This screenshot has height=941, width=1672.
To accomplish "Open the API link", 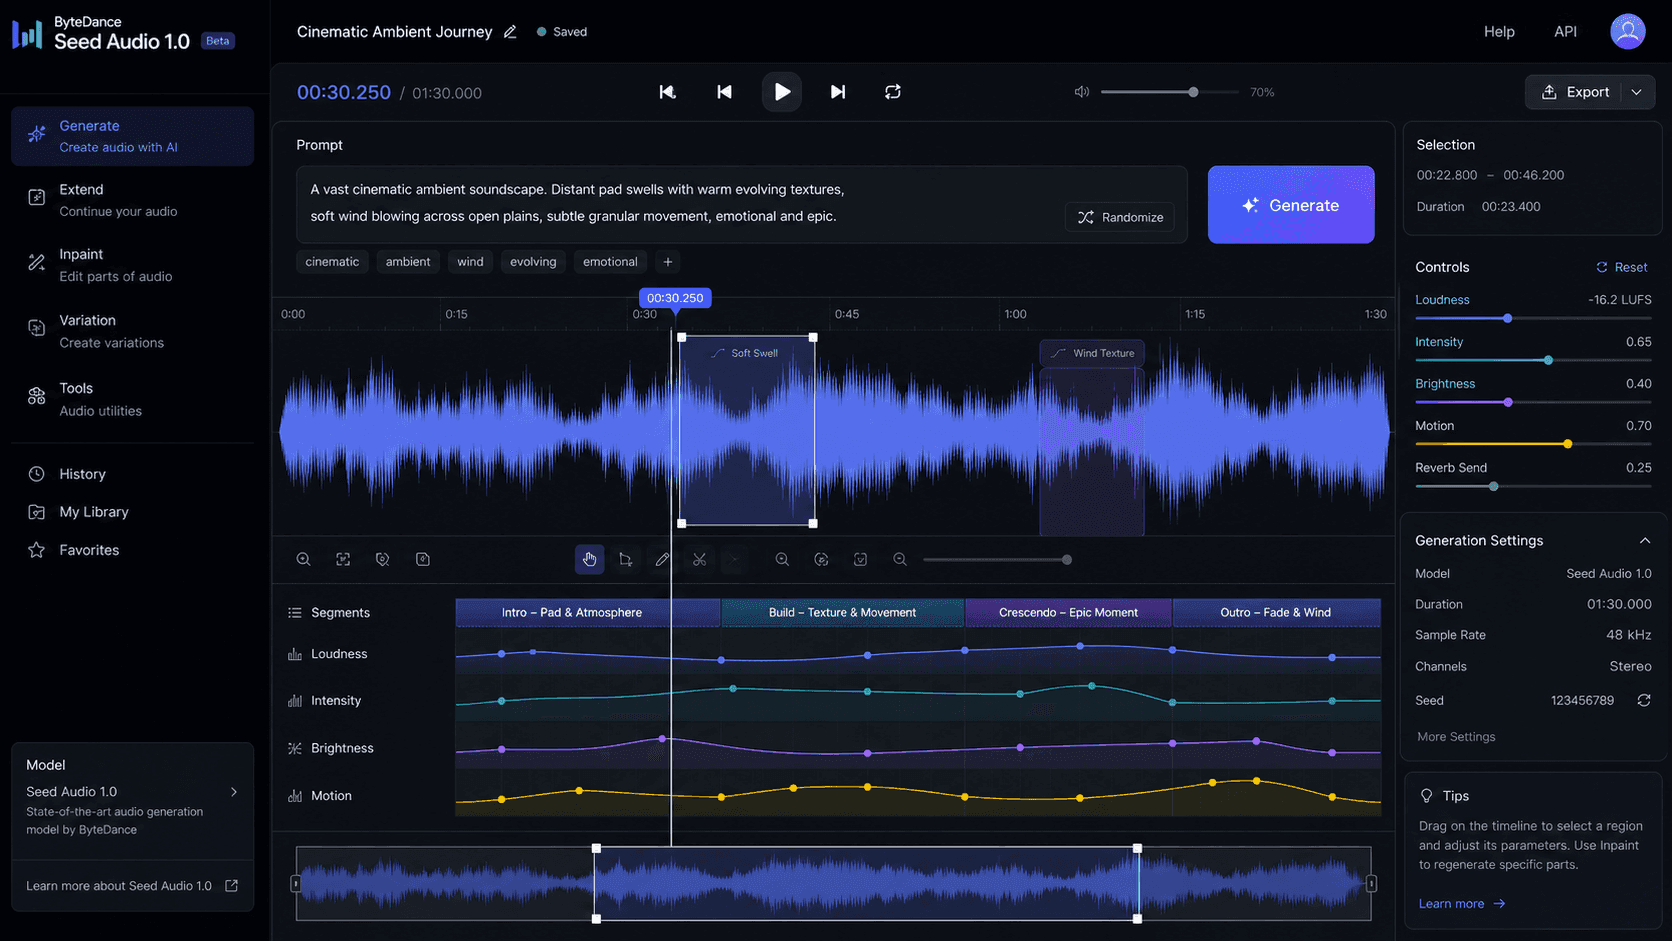I will (x=1565, y=32).
